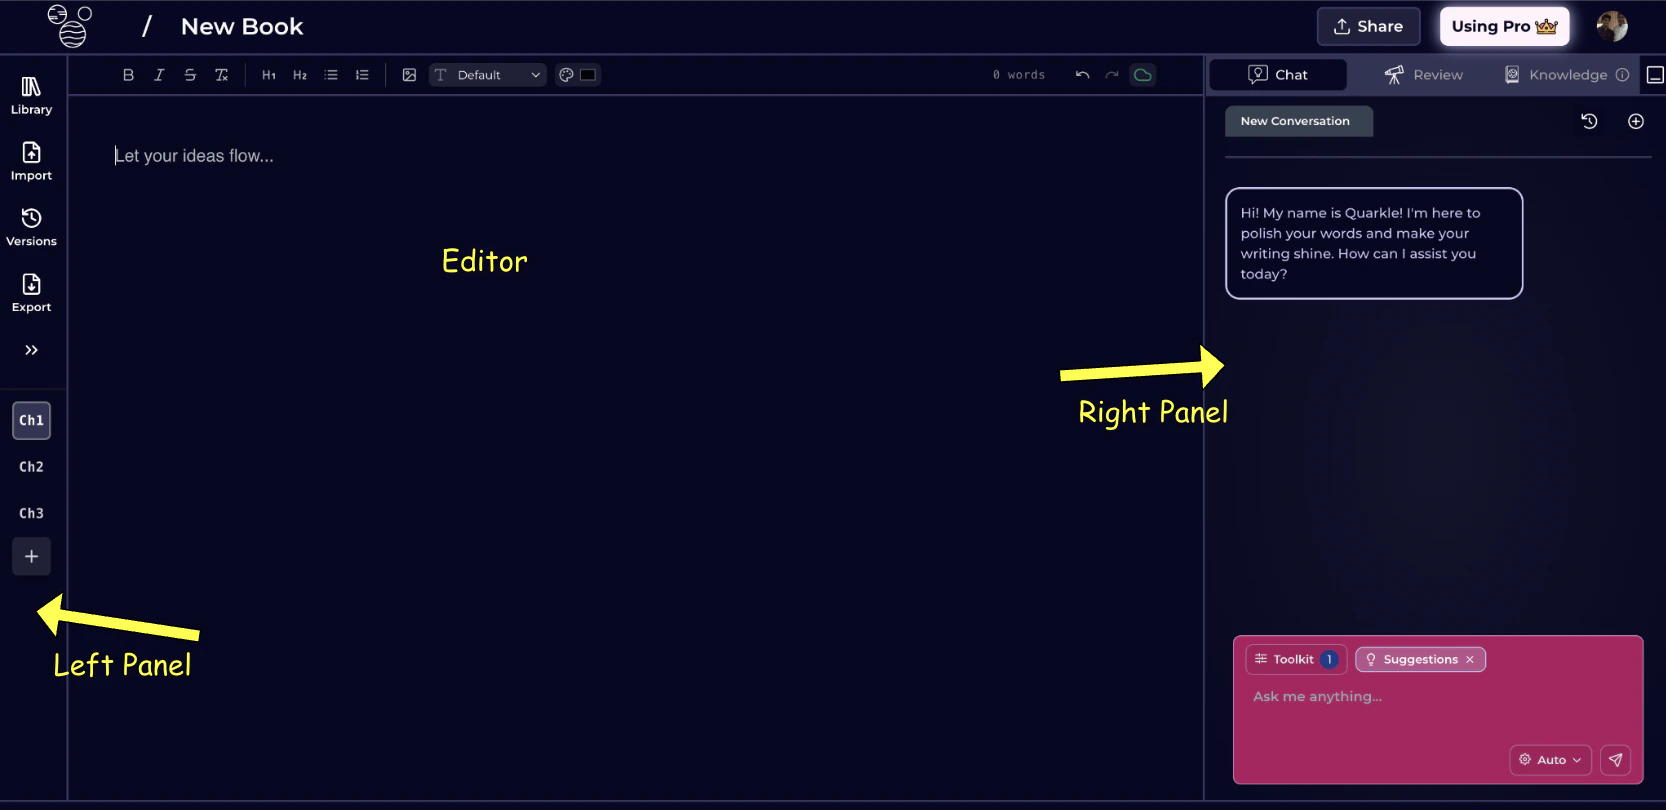
Task: Open the editor theme palette
Action: pos(566,75)
